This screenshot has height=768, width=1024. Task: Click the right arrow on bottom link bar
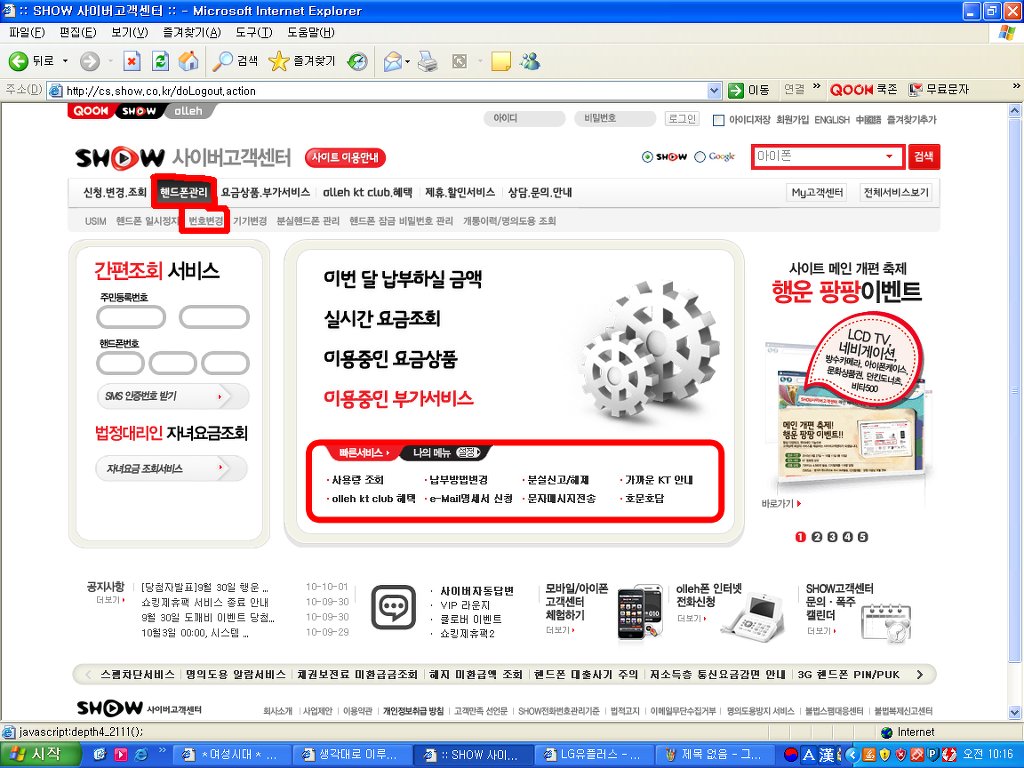click(920, 675)
